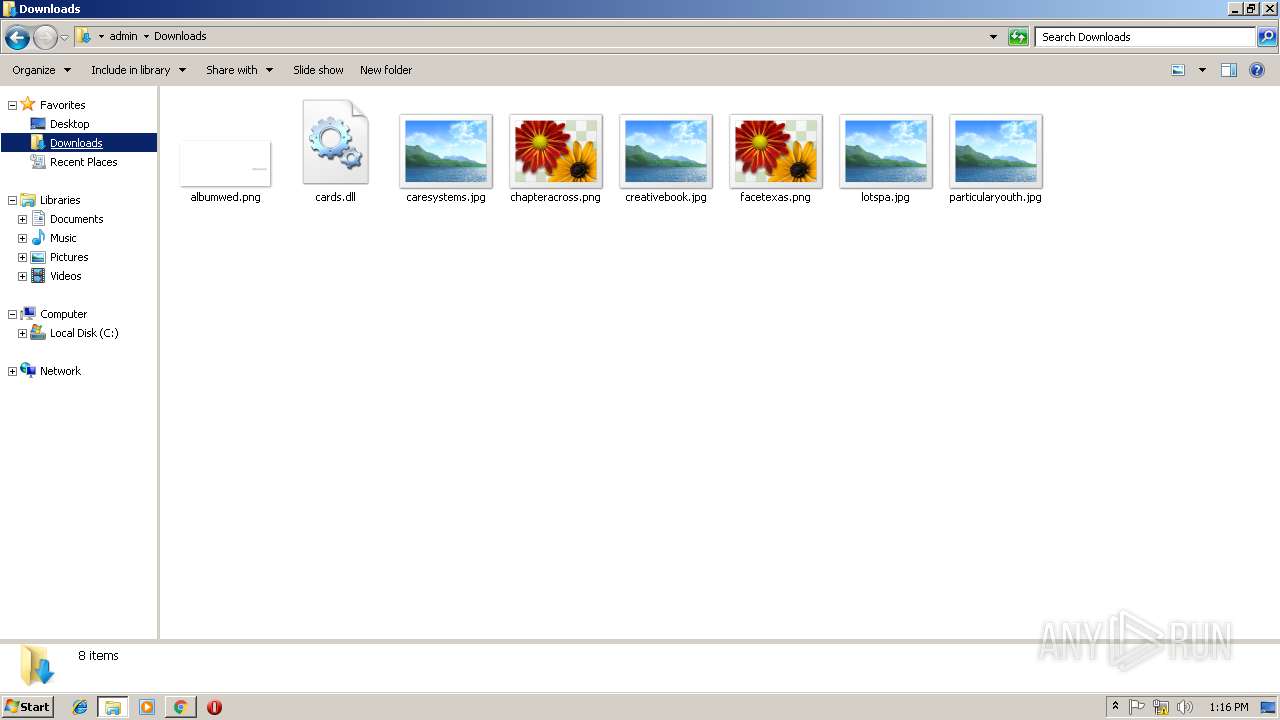Open help with the question mark icon
Image resolution: width=1280 pixels, height=720 pixels.
point(1258,70)
